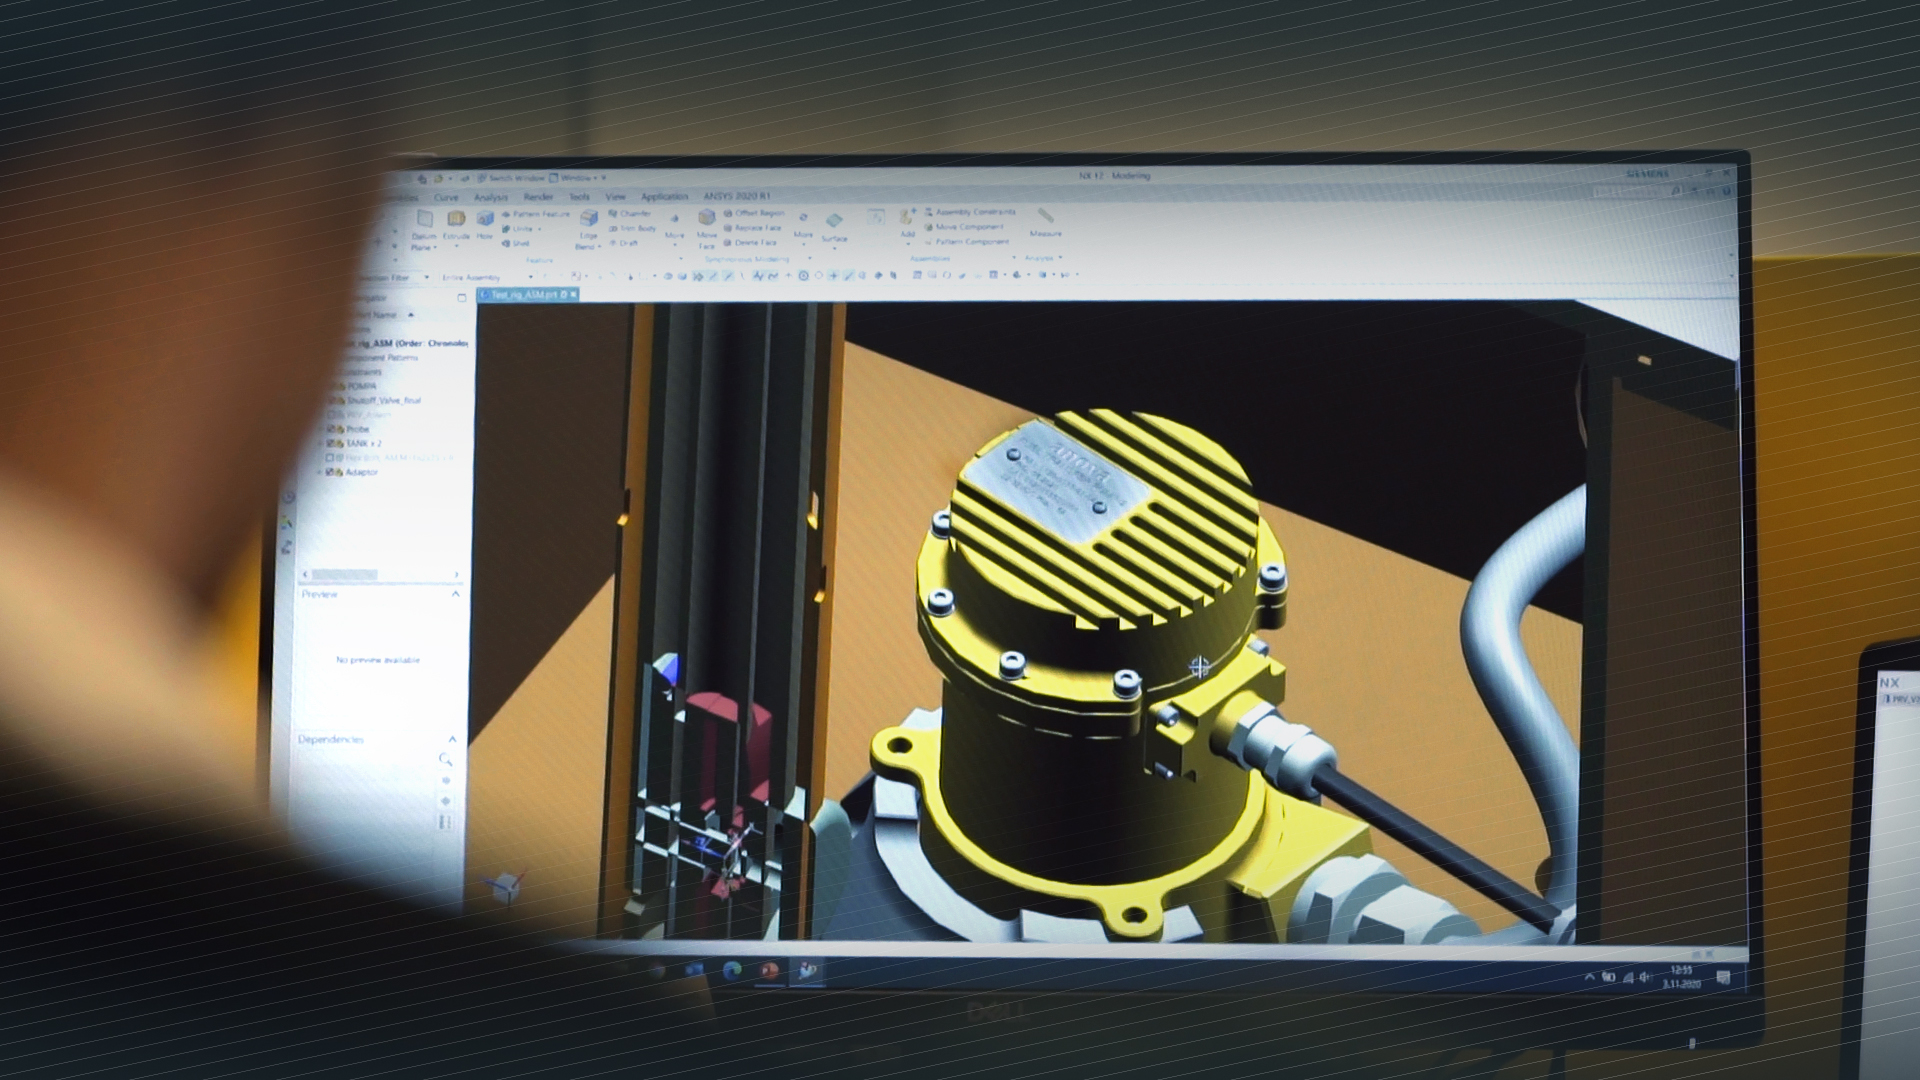Select the Edge Blend tool
Screen dimensions: 1920x1080
click(x=588, y=229)
